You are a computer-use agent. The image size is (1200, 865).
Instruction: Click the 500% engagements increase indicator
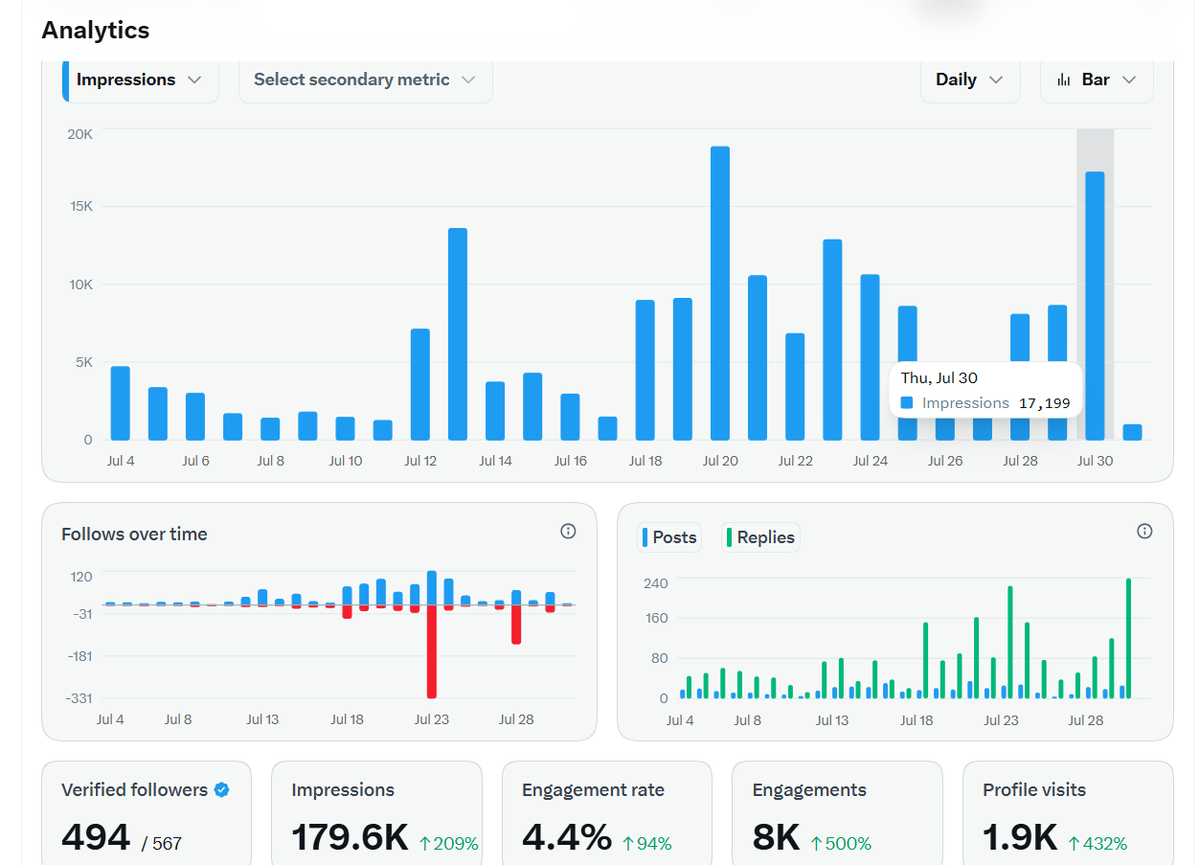click(x=840, y=844)
